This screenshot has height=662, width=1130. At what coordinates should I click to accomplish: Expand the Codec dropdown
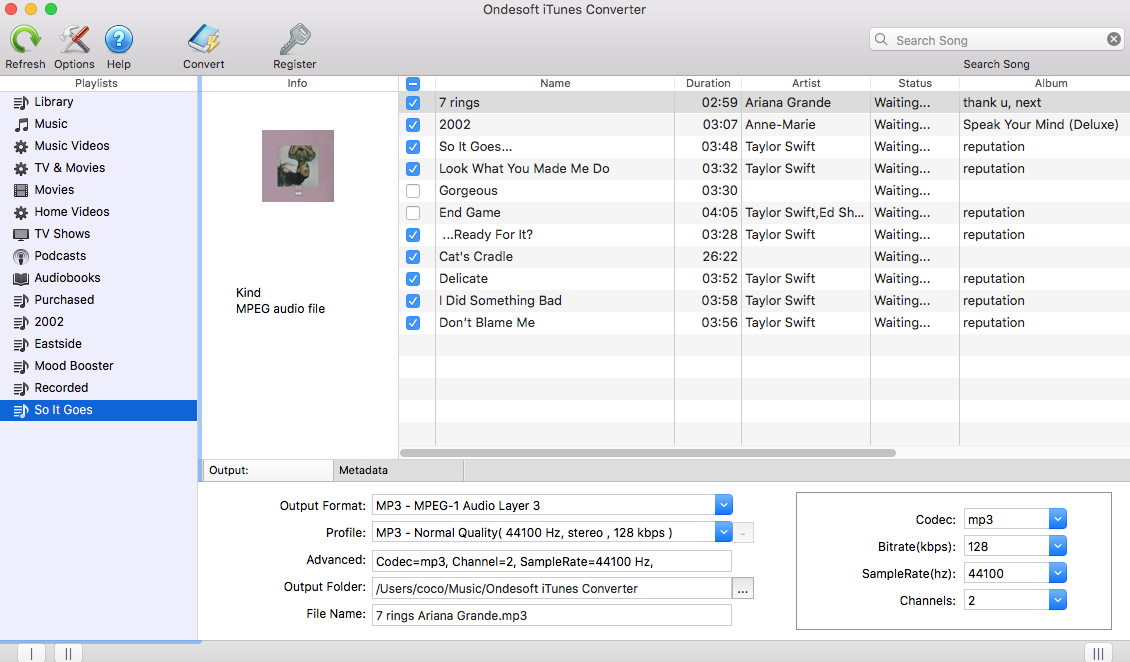[x=1057, y=519]
